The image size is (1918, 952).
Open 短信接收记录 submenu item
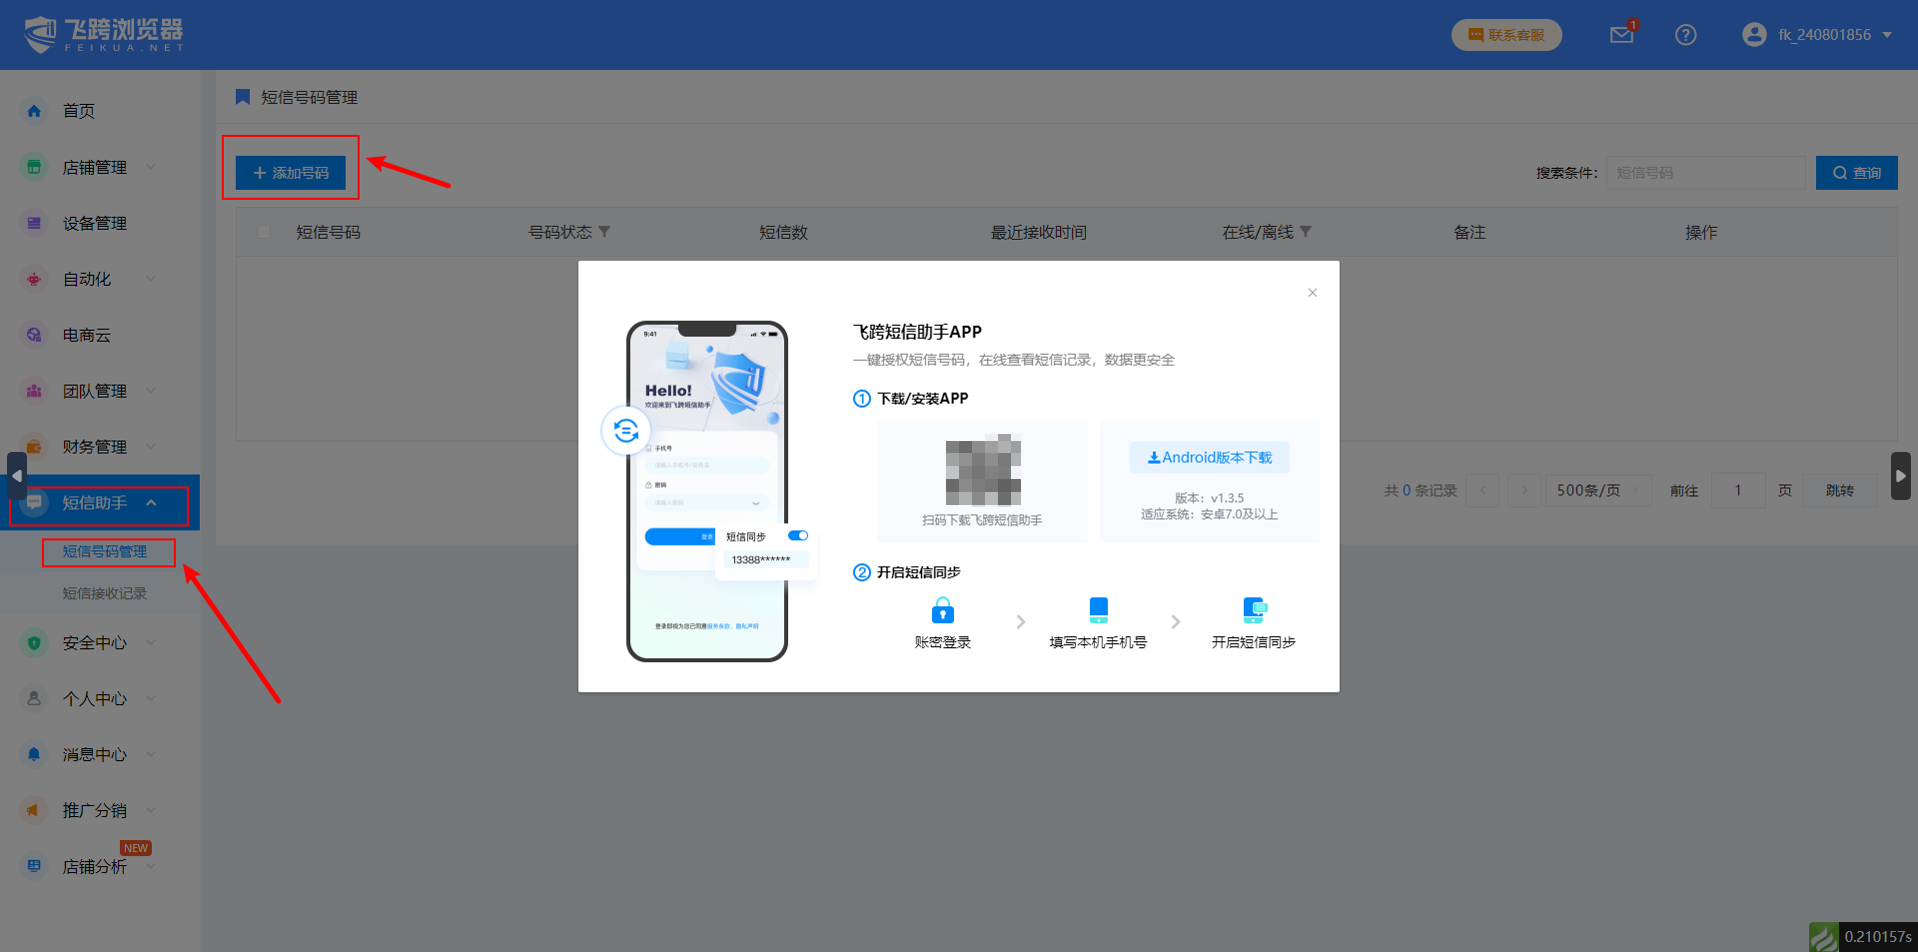[x=104, y=593]
